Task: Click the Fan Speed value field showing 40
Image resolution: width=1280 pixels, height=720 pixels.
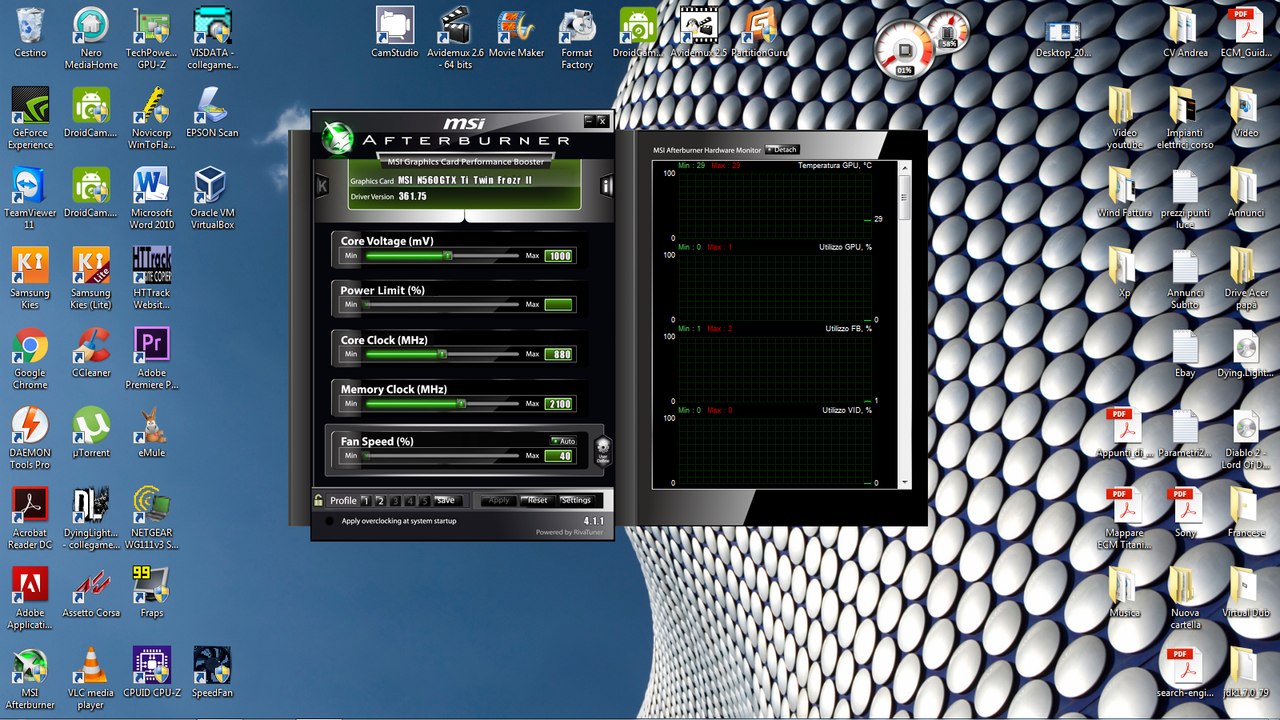Action: click(x=559, y=456)
